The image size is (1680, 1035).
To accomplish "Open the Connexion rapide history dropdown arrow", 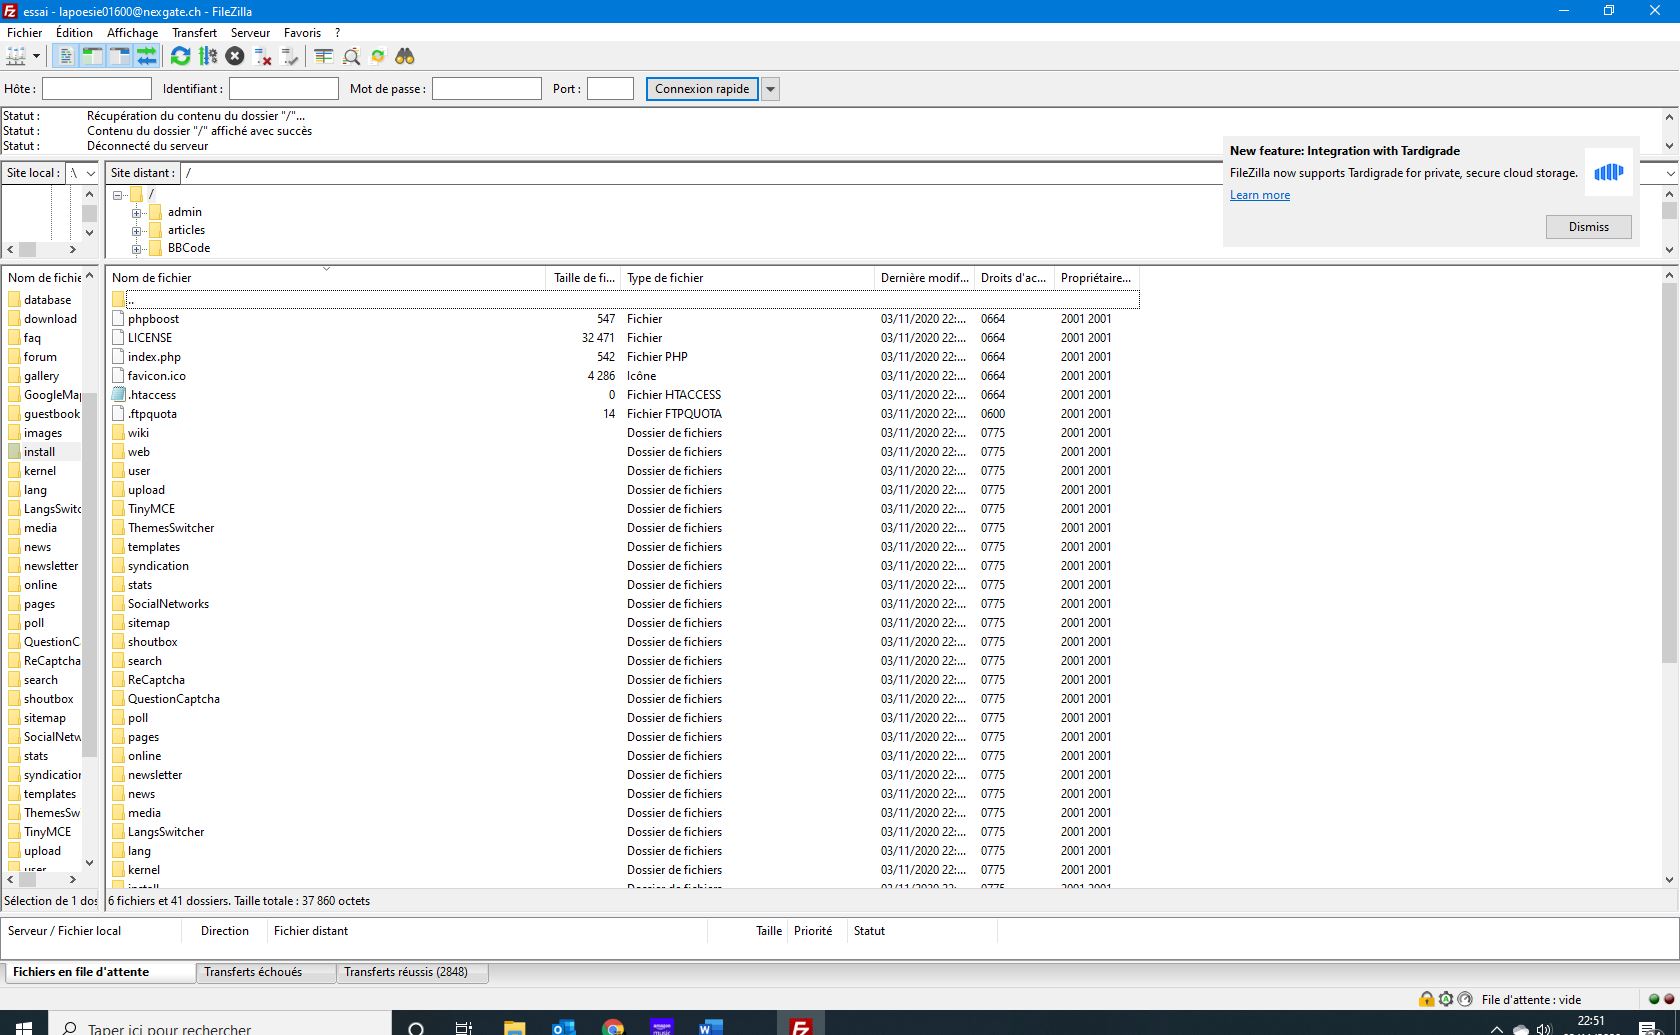I will coord(770,89).
